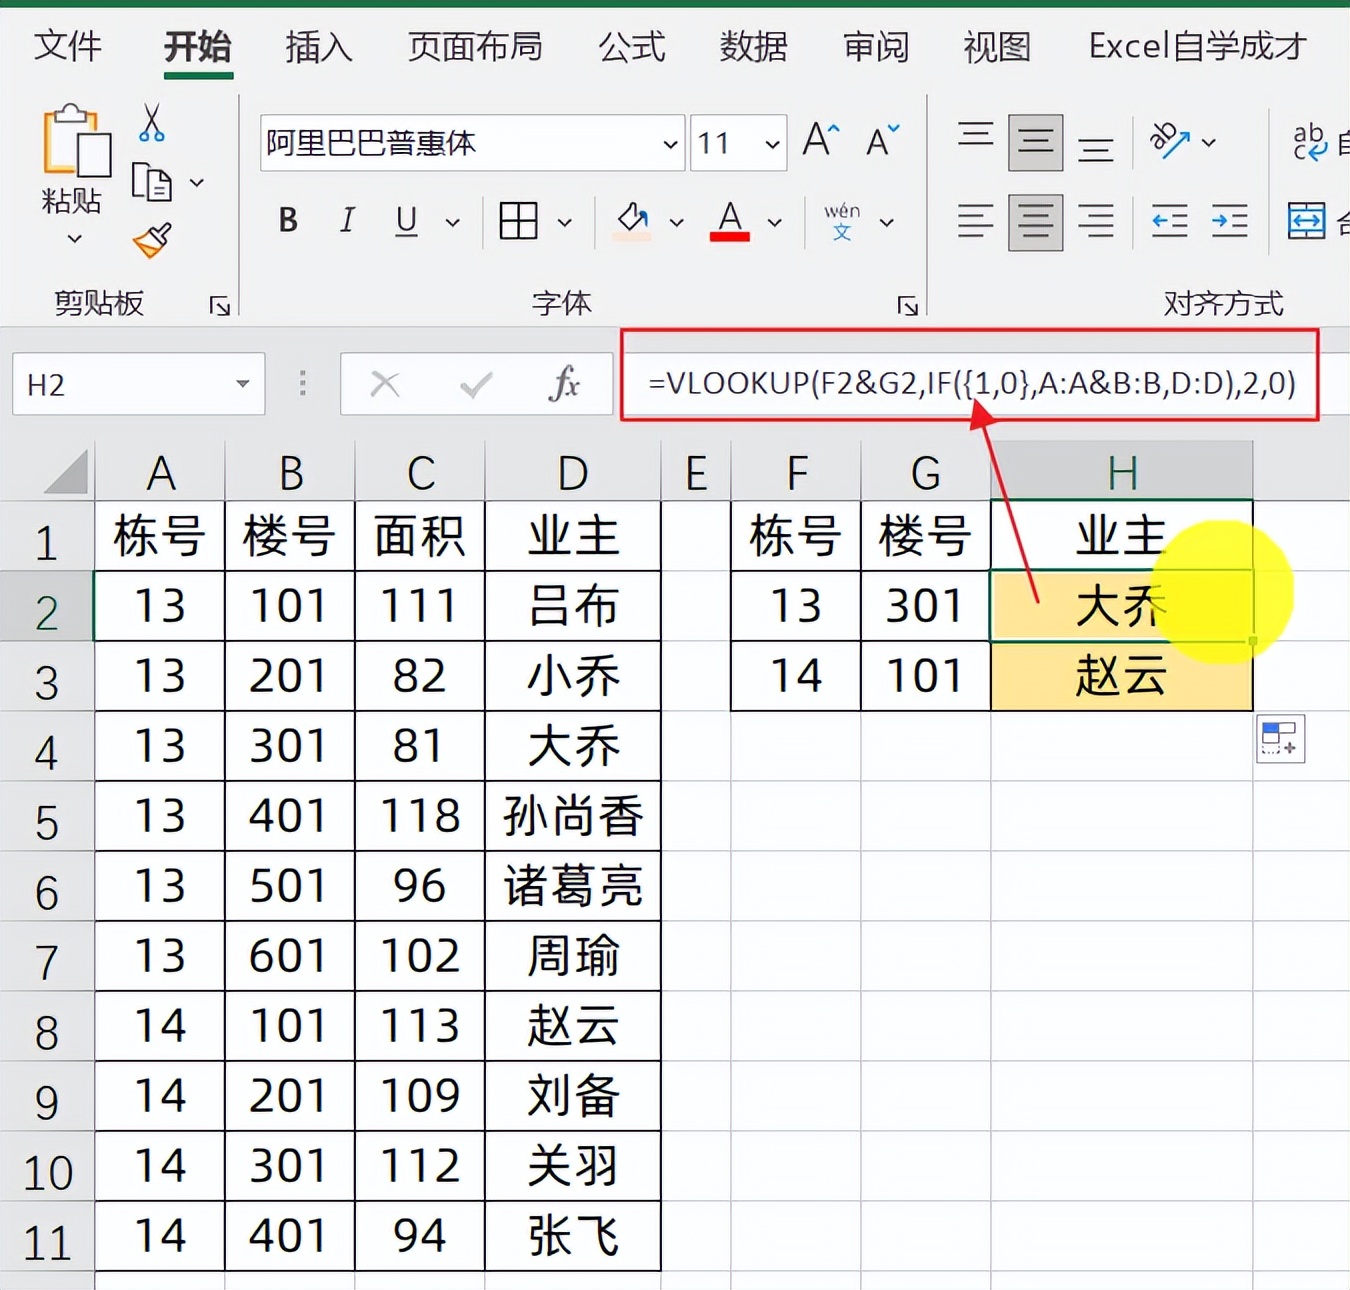Select cell H3 containing 赵云
Viewport: 1350px width, 1290px height.
pos(1122,676)
